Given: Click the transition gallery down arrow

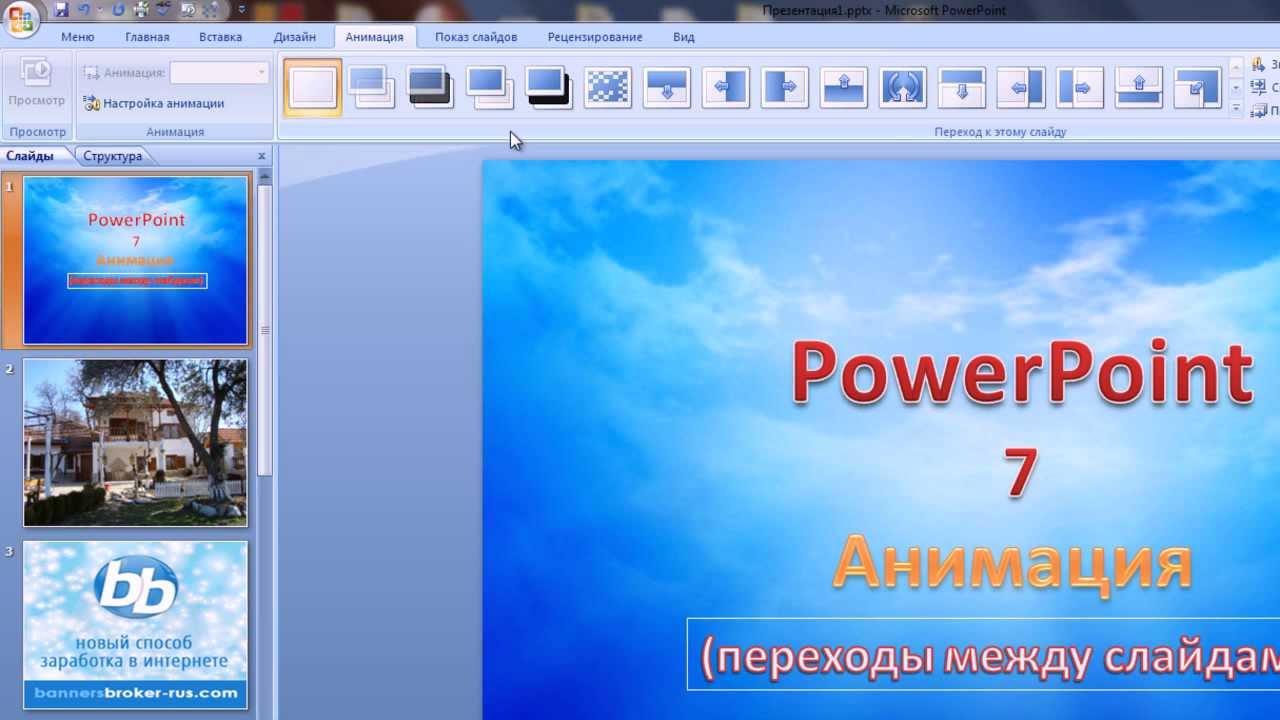Looking at the screenshot, I should pos(1236,88).
